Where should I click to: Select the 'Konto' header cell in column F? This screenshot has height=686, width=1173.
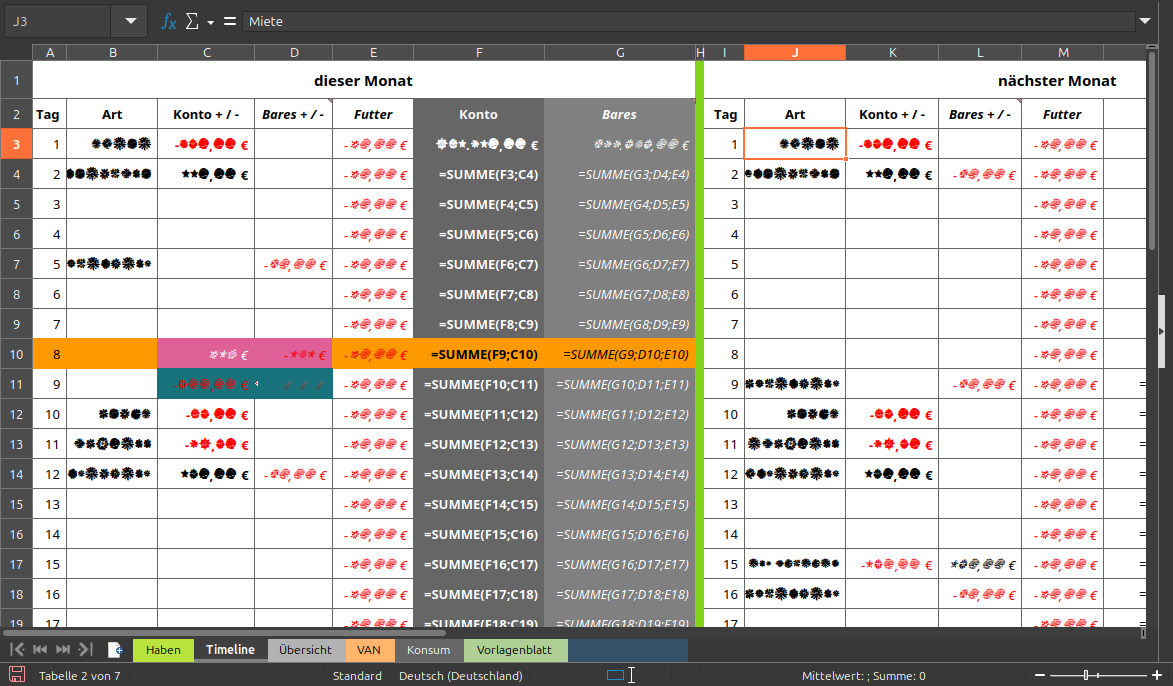[x=479, y=114]
